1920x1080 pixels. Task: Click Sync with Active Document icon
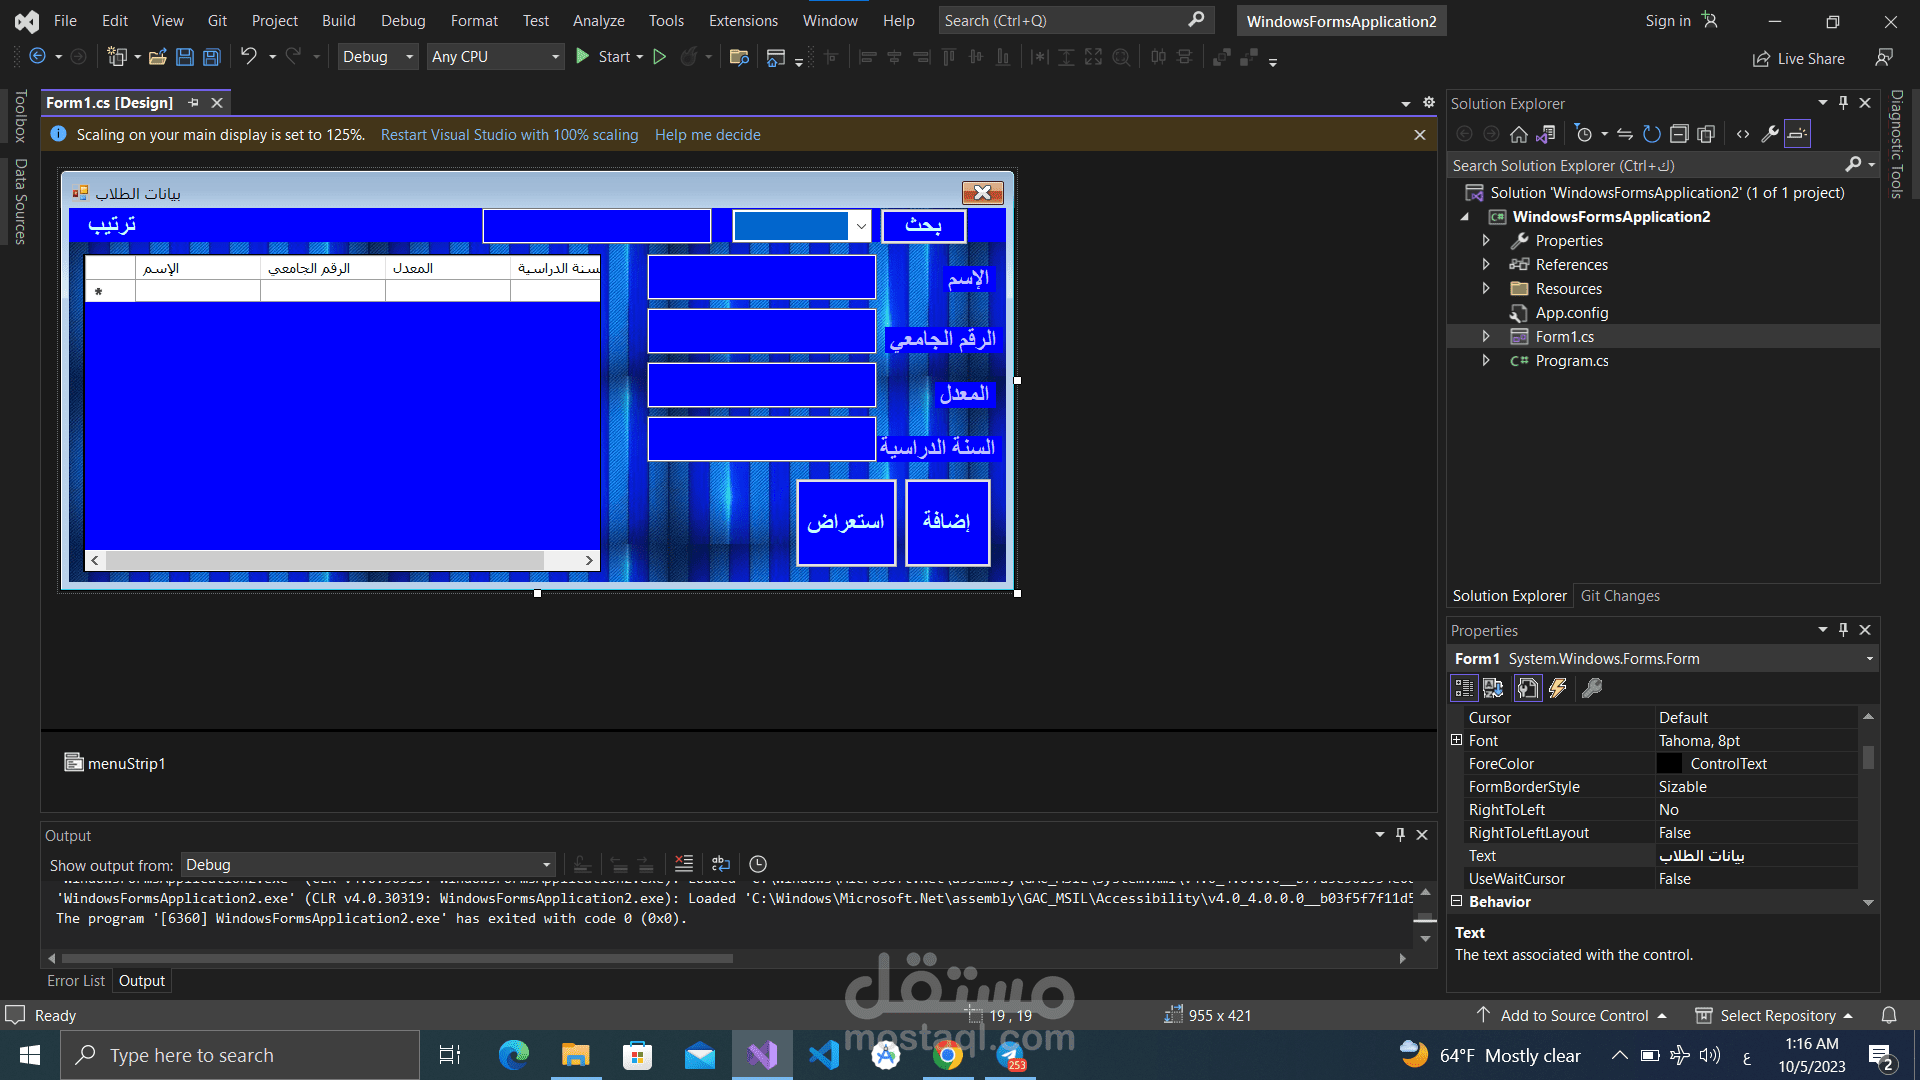coord(1625,134)
